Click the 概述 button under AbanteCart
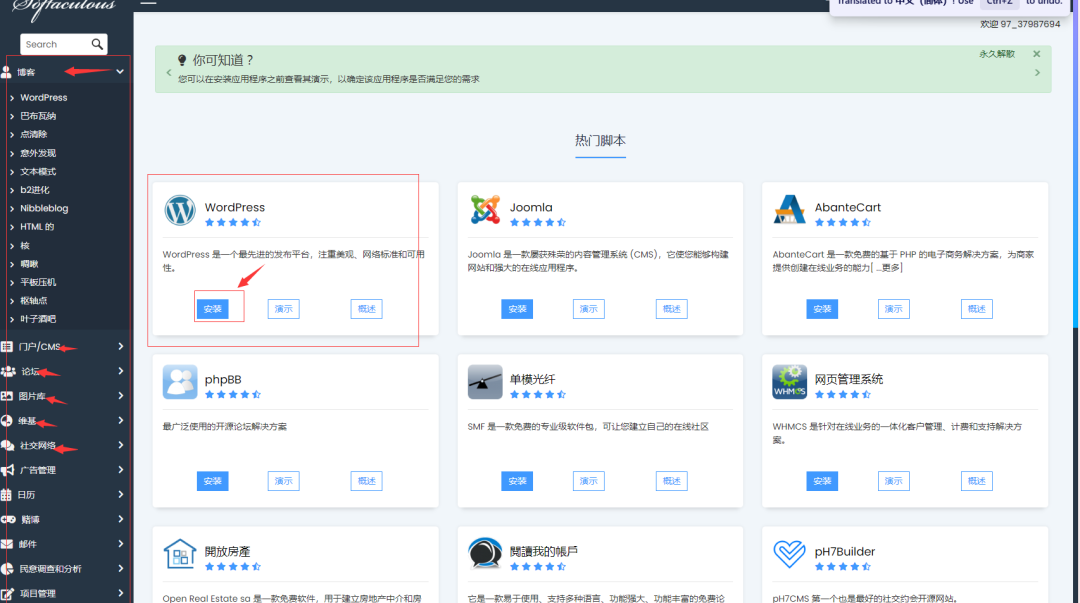The height and width of the screenshot is (603, 1080). pyautogui.click(x=976, y=310)
